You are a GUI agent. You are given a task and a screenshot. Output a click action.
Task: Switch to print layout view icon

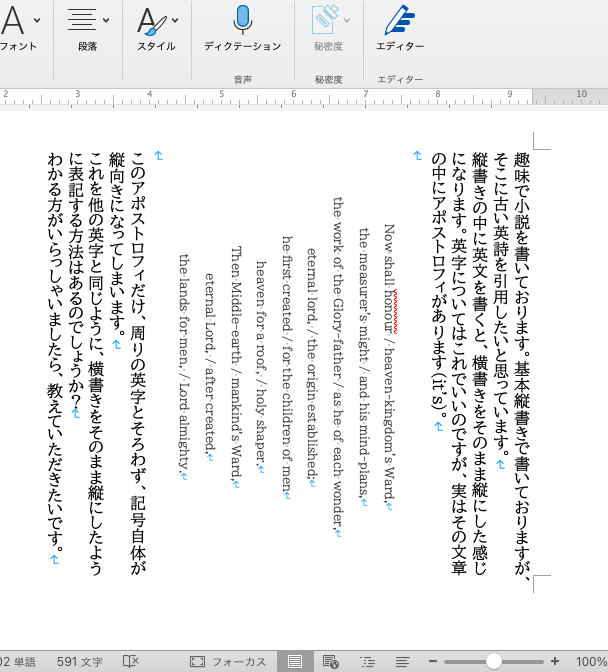click(295, 661)
